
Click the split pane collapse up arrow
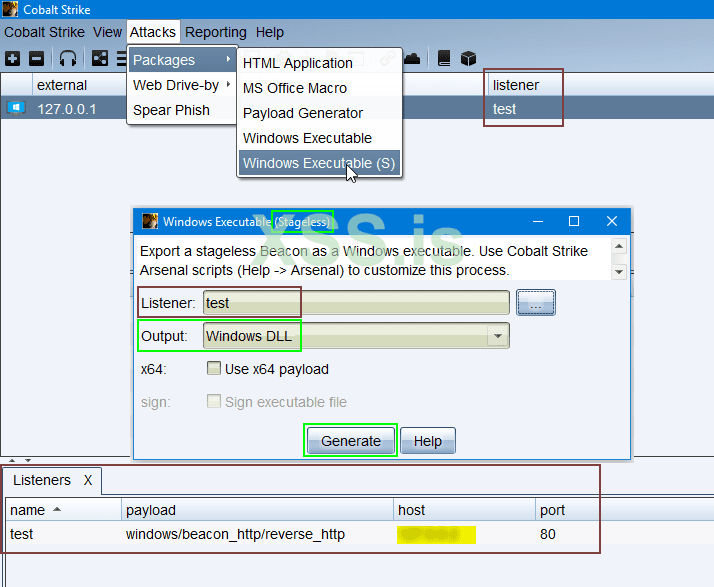click(12, 460)
